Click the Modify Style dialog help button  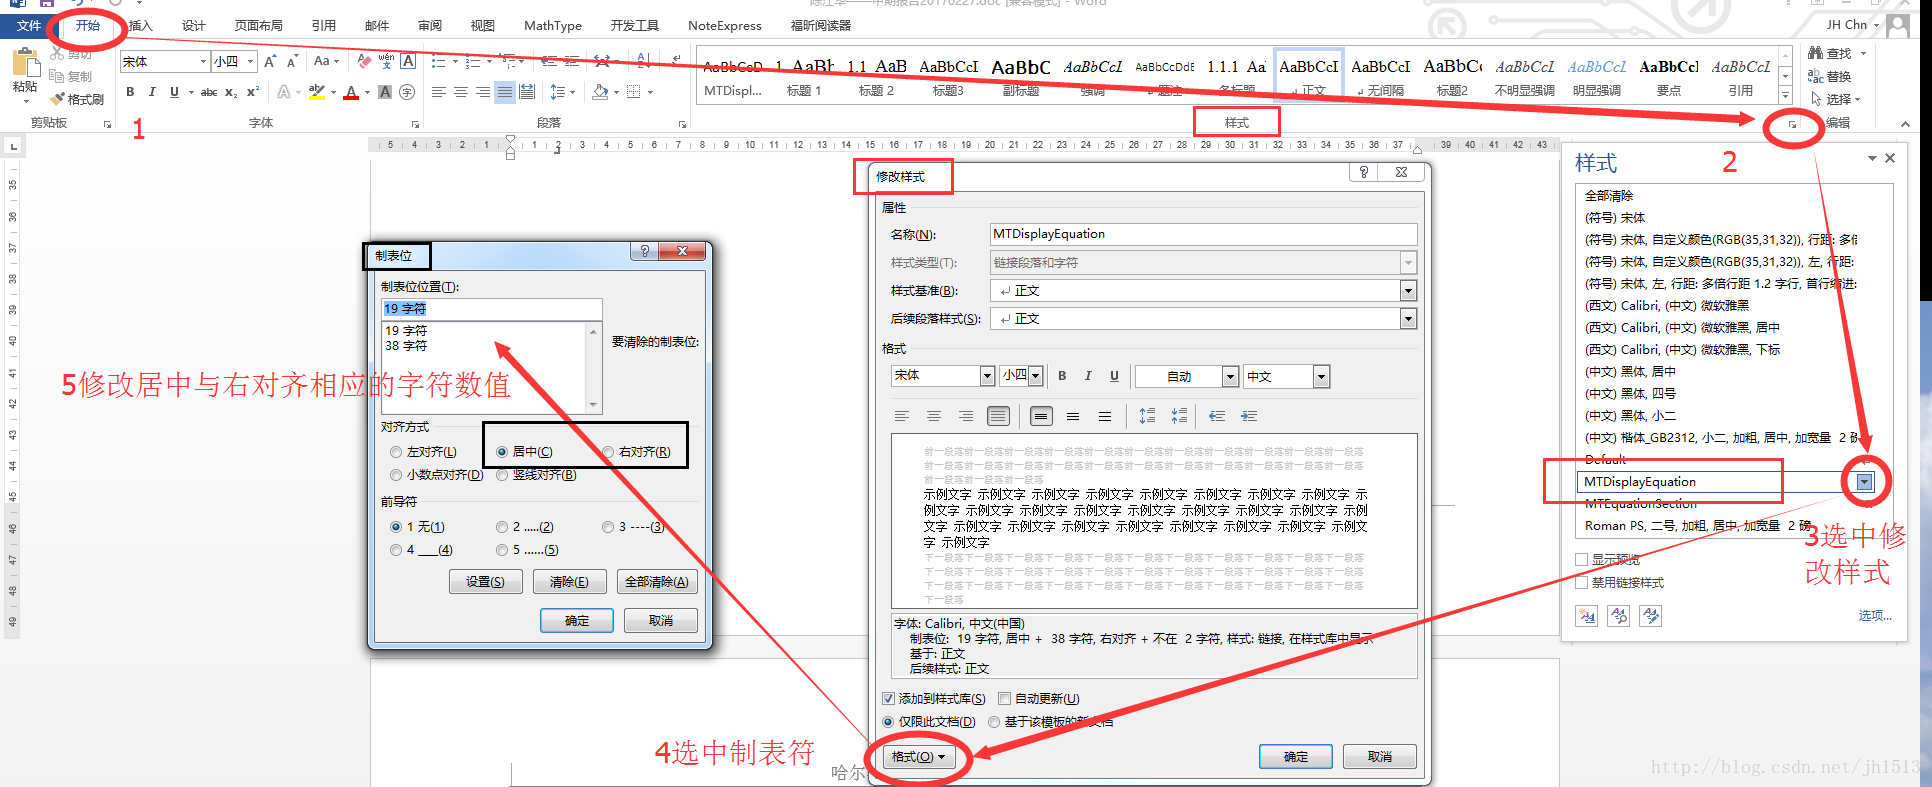click(x=1364, y=172)
